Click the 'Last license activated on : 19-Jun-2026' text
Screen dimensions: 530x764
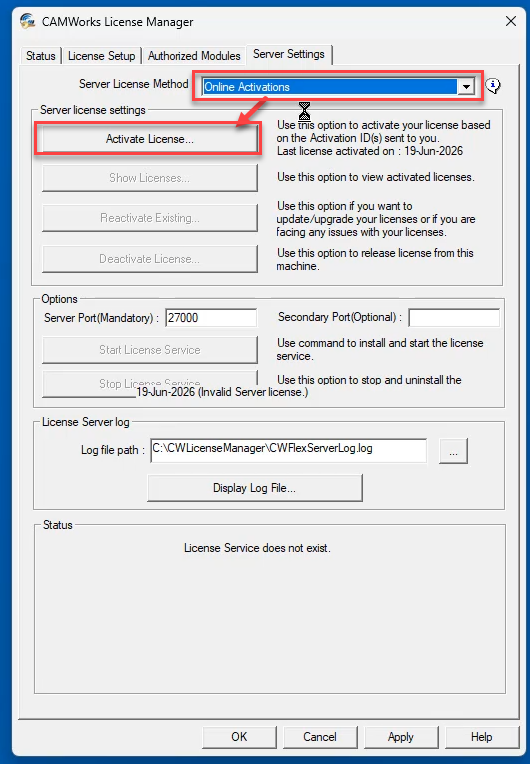370,151
